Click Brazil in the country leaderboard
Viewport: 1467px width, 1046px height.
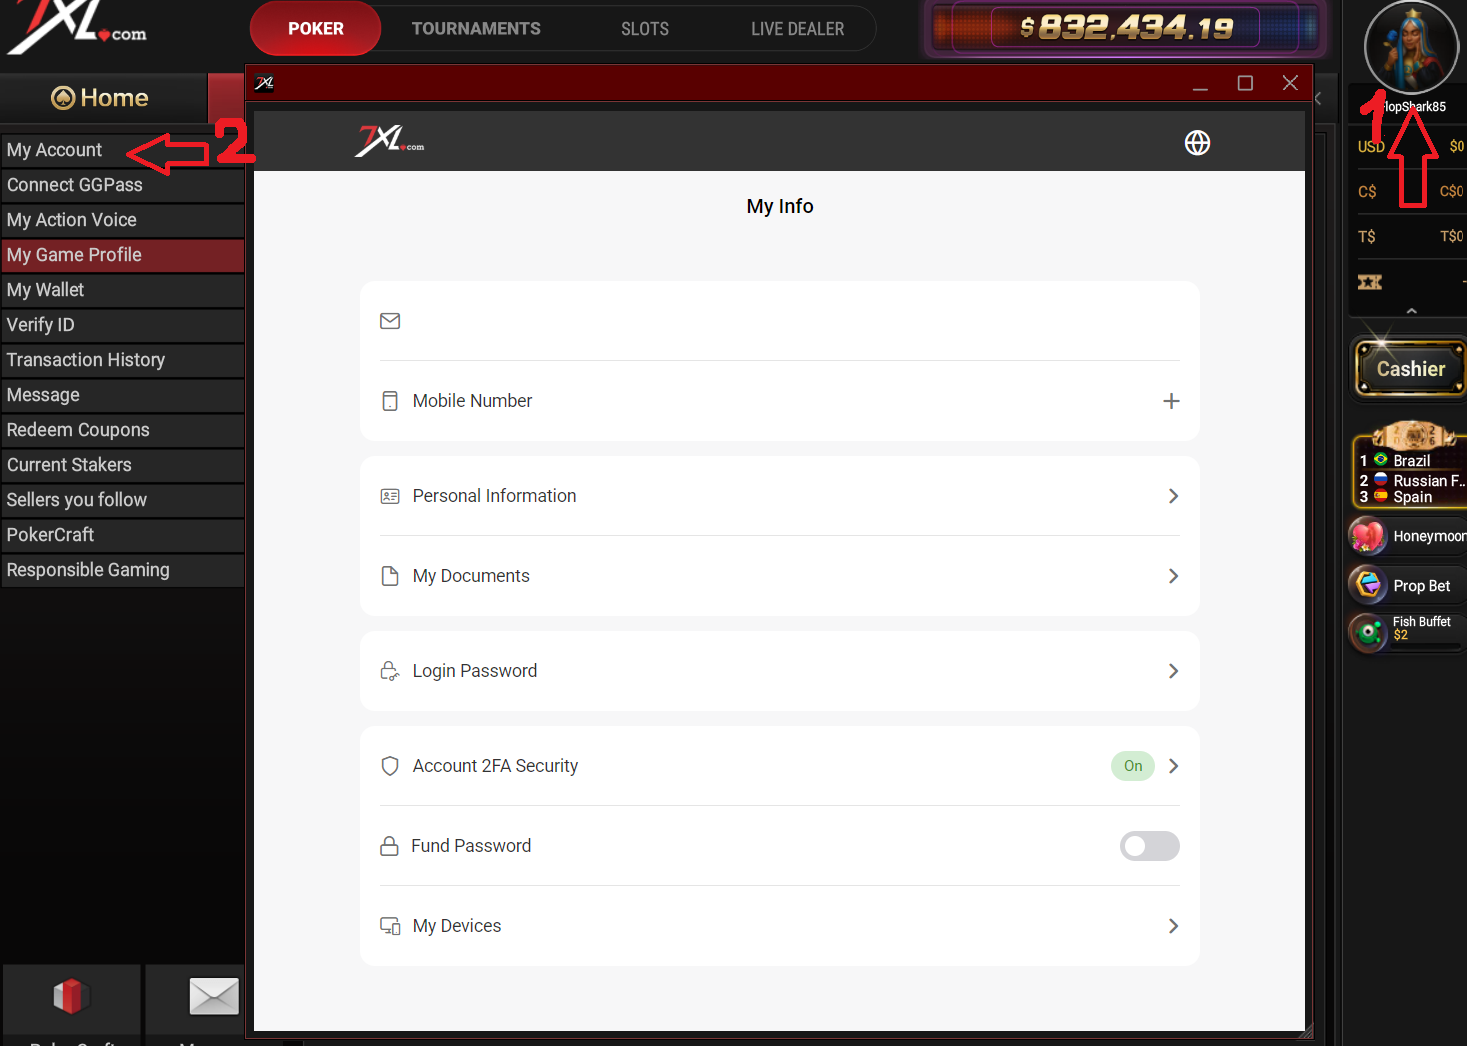(1411, 461)
